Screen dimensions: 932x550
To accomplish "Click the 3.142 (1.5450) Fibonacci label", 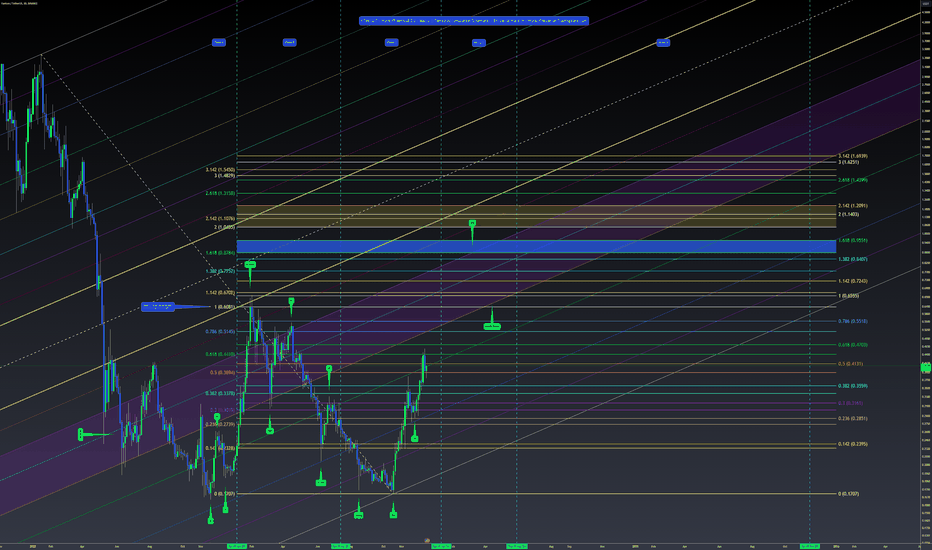I will click(221, 170).
